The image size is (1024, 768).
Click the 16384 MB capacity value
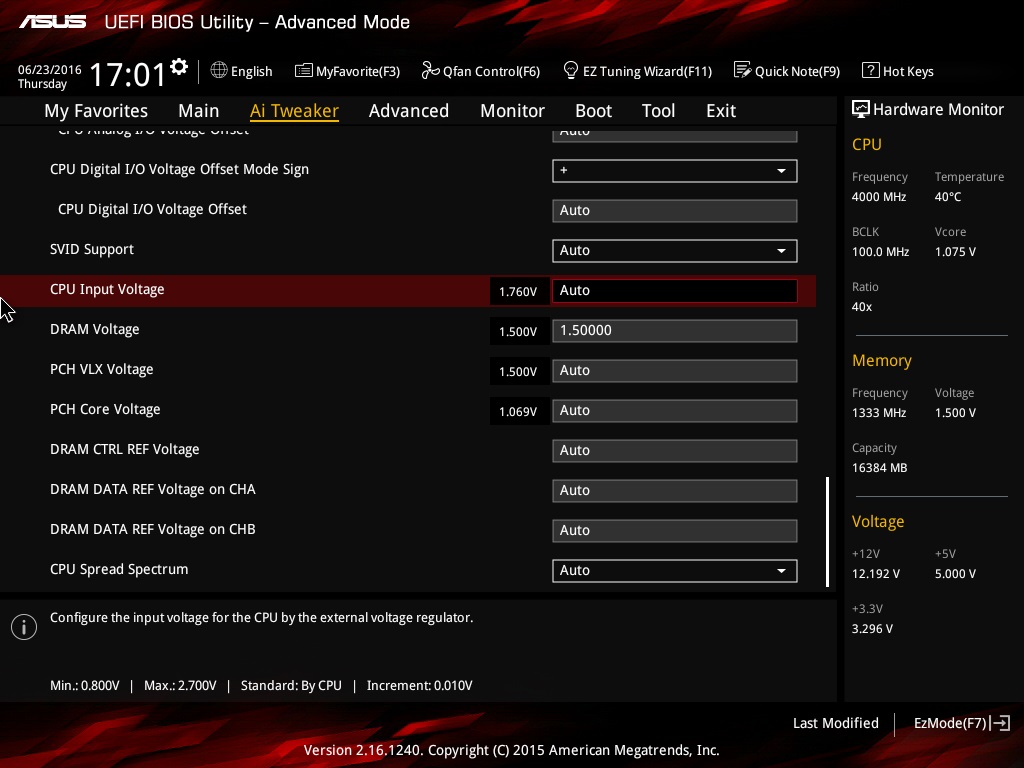[879, 468]
